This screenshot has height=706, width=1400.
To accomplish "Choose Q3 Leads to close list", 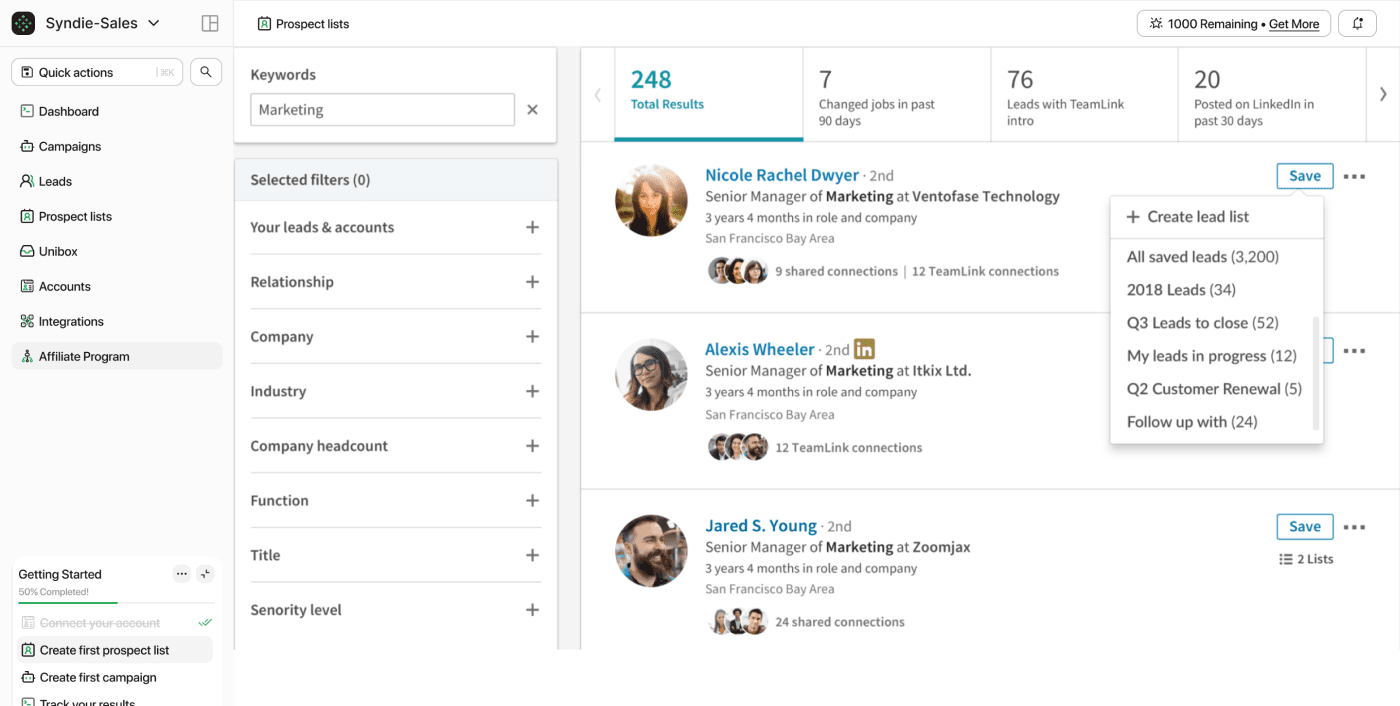I will tap(1202, 323).
